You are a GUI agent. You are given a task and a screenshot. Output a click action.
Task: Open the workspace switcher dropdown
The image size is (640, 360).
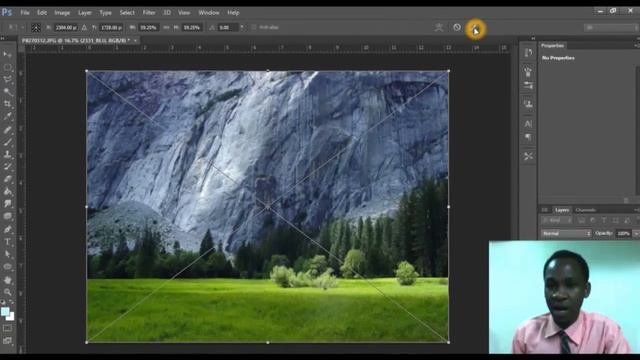(611, 27)
